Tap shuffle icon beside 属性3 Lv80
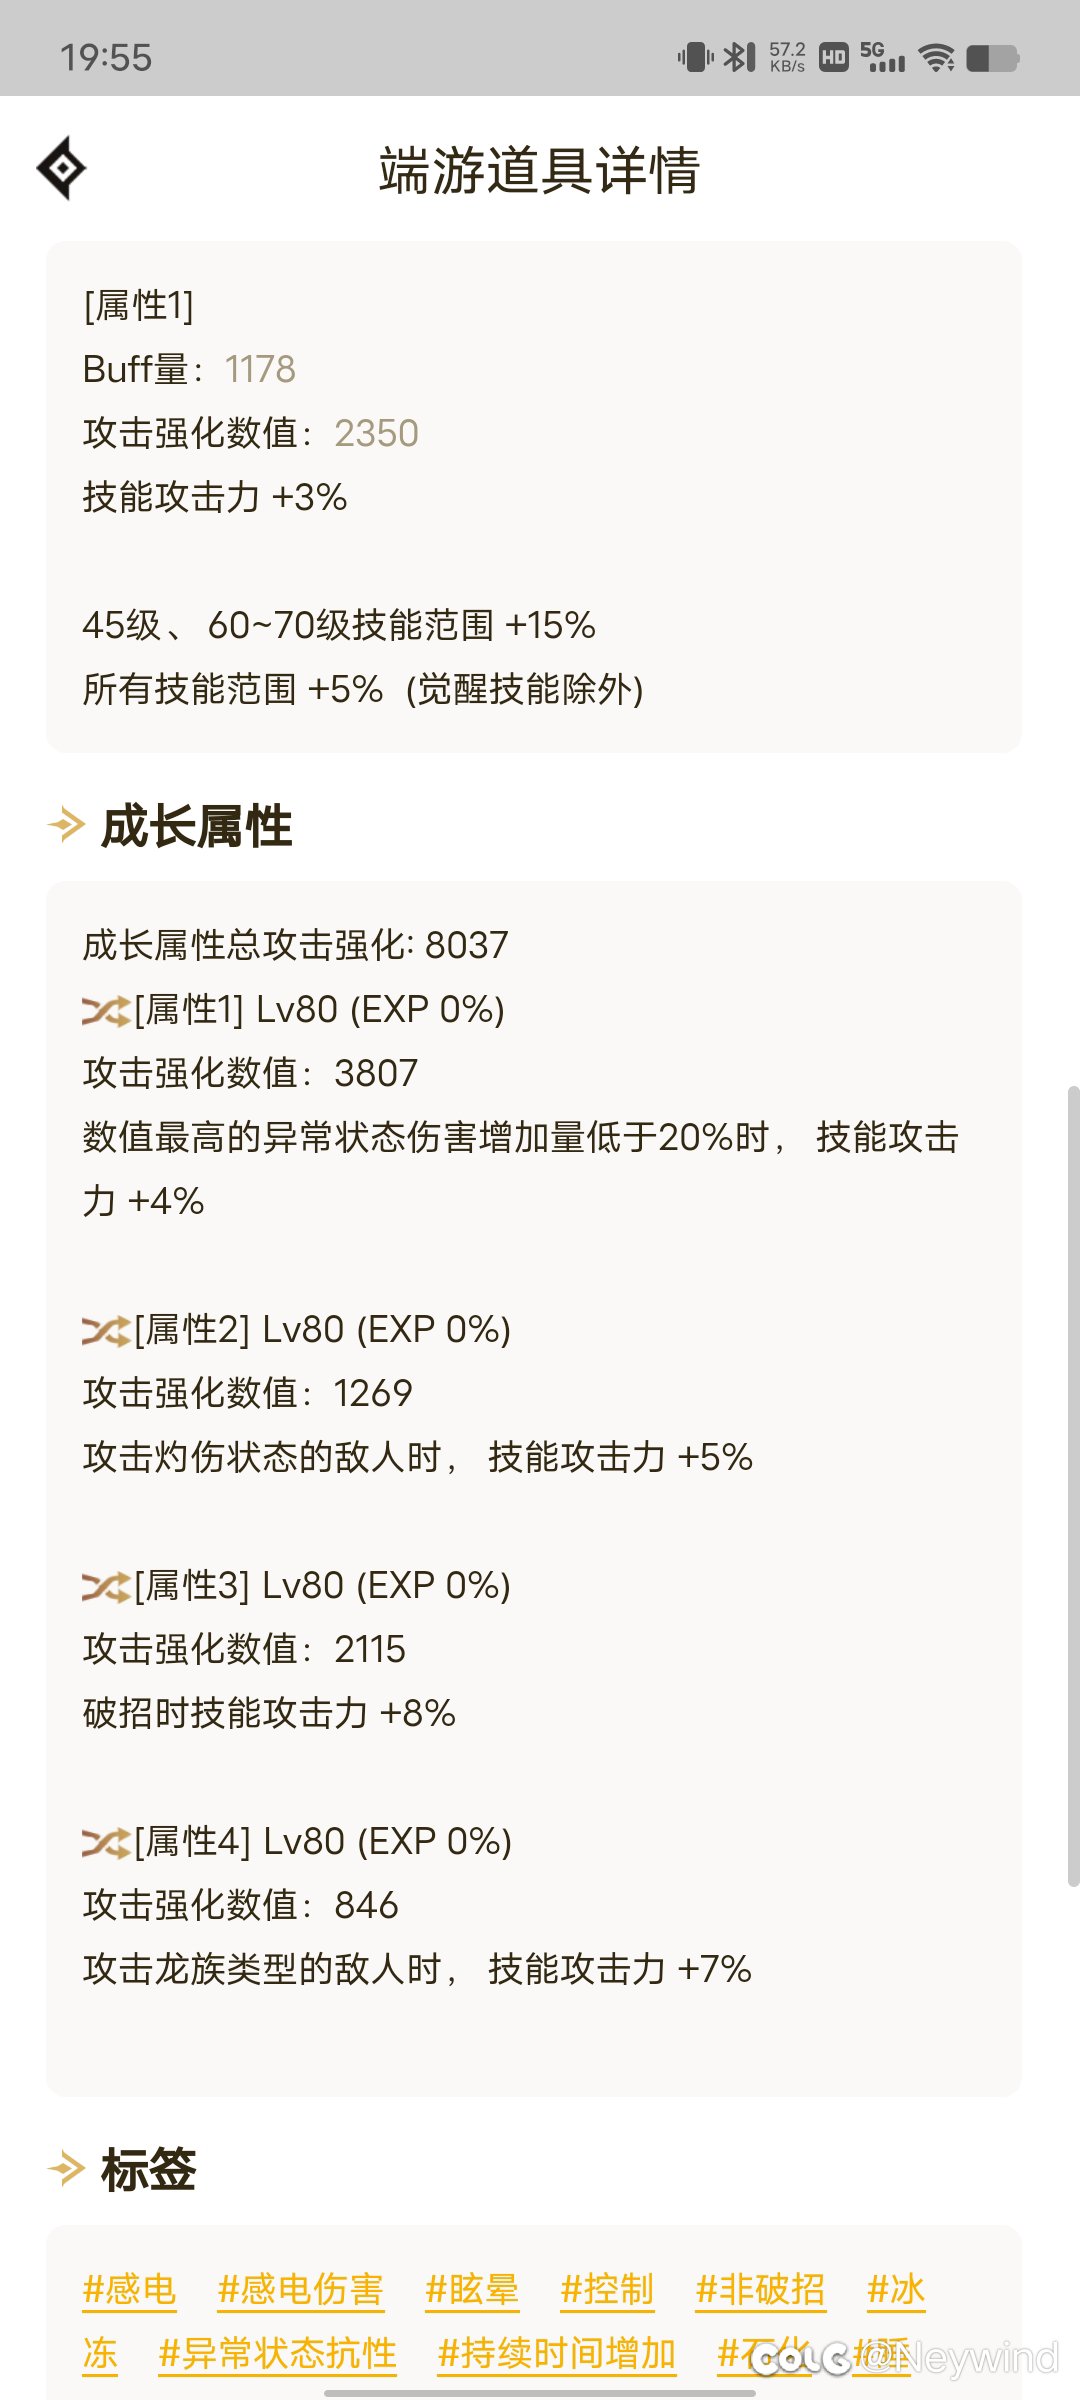The image size is (1080, 2400). [x=106, y=1587]
